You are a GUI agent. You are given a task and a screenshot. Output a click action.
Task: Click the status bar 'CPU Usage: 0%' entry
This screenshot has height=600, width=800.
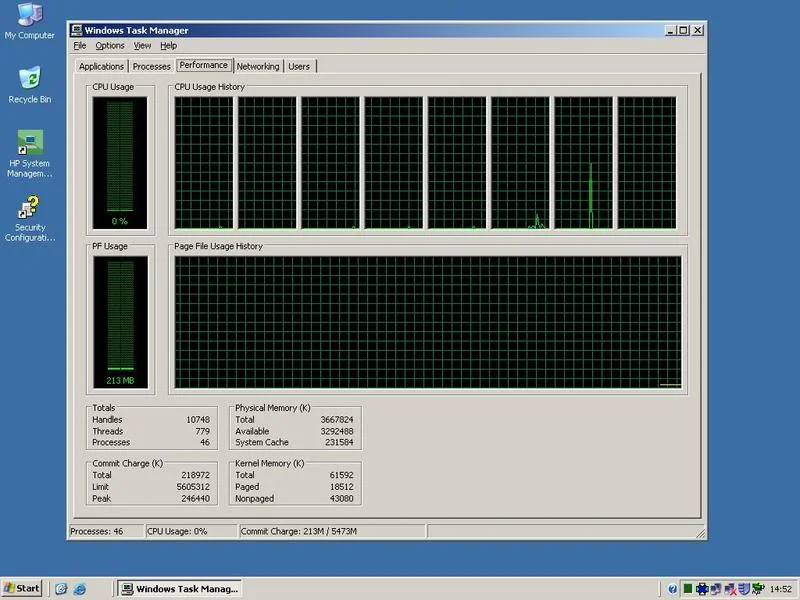pos(191,531)
